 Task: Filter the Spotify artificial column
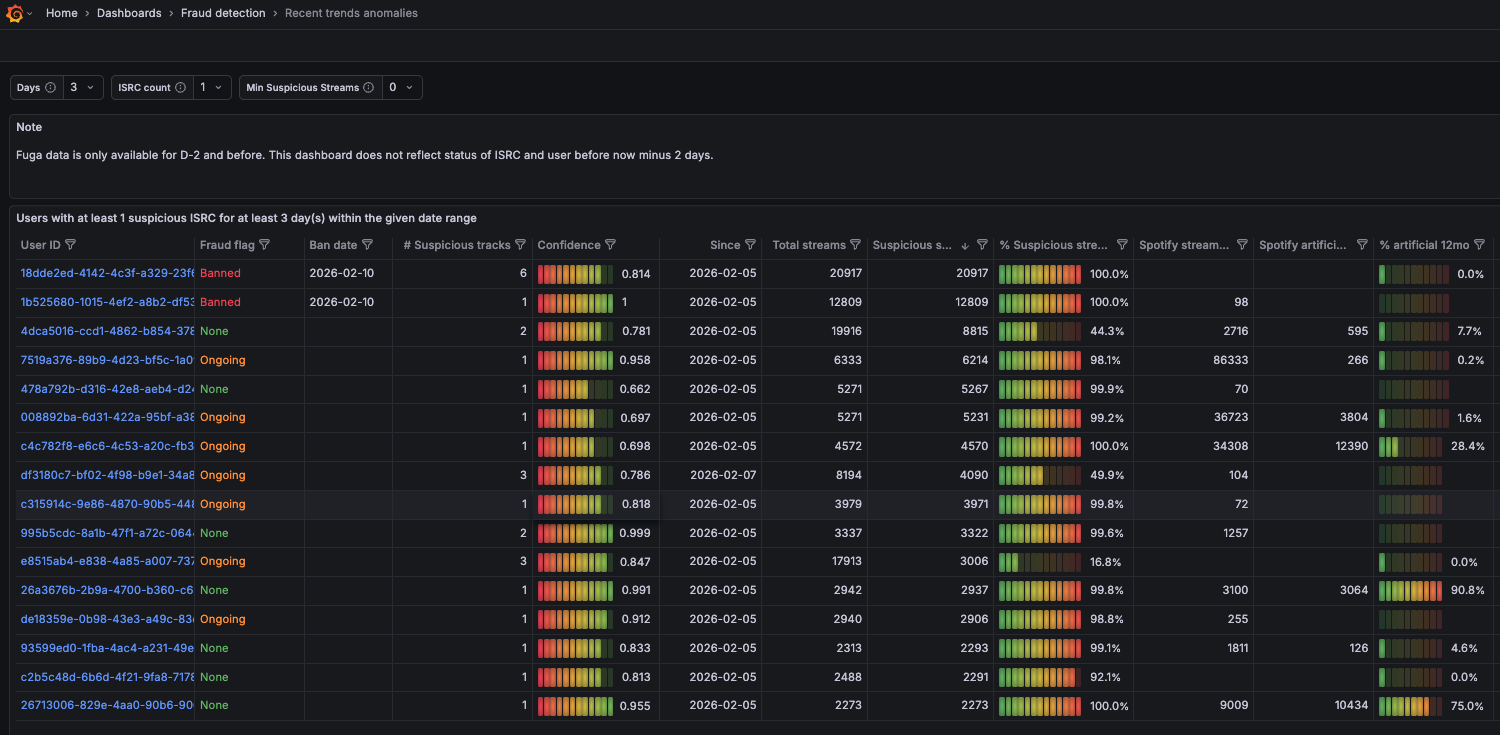coord(1362,245)
